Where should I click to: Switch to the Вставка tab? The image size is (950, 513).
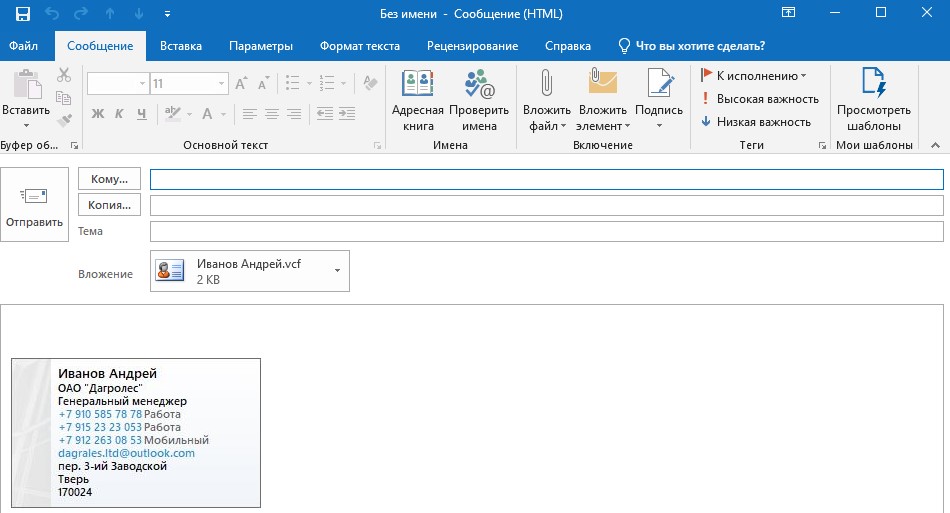[181, 46]
